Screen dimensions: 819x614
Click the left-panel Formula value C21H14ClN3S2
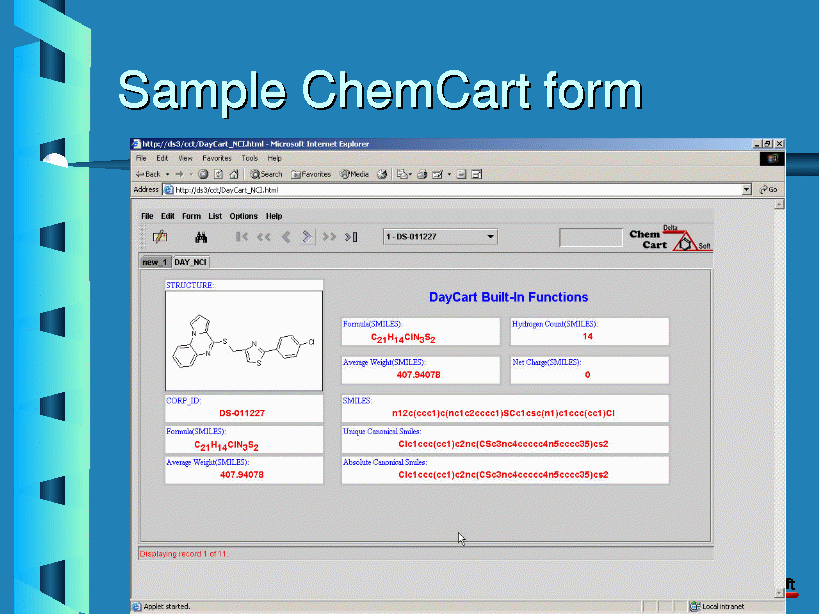[x=226, y=446]
